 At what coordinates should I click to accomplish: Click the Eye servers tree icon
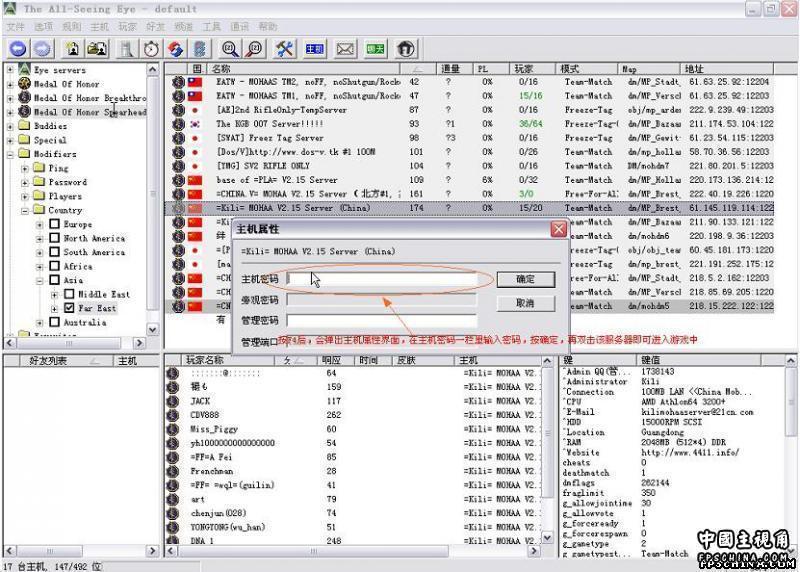point(24,69)
